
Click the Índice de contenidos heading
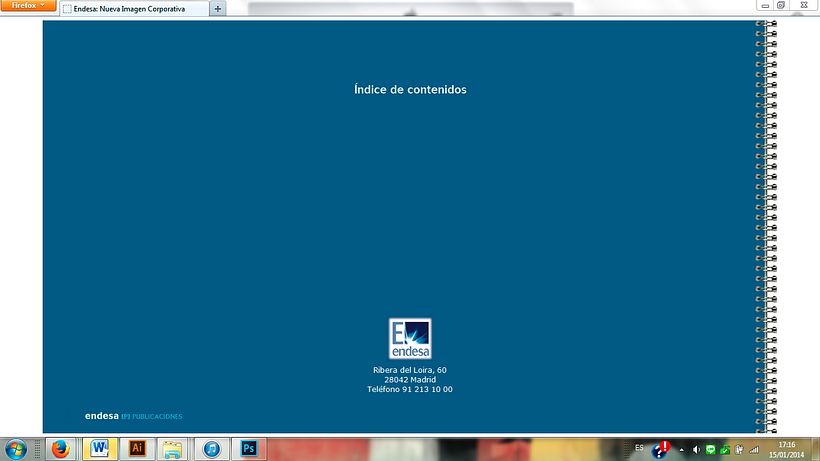(410, 89)
